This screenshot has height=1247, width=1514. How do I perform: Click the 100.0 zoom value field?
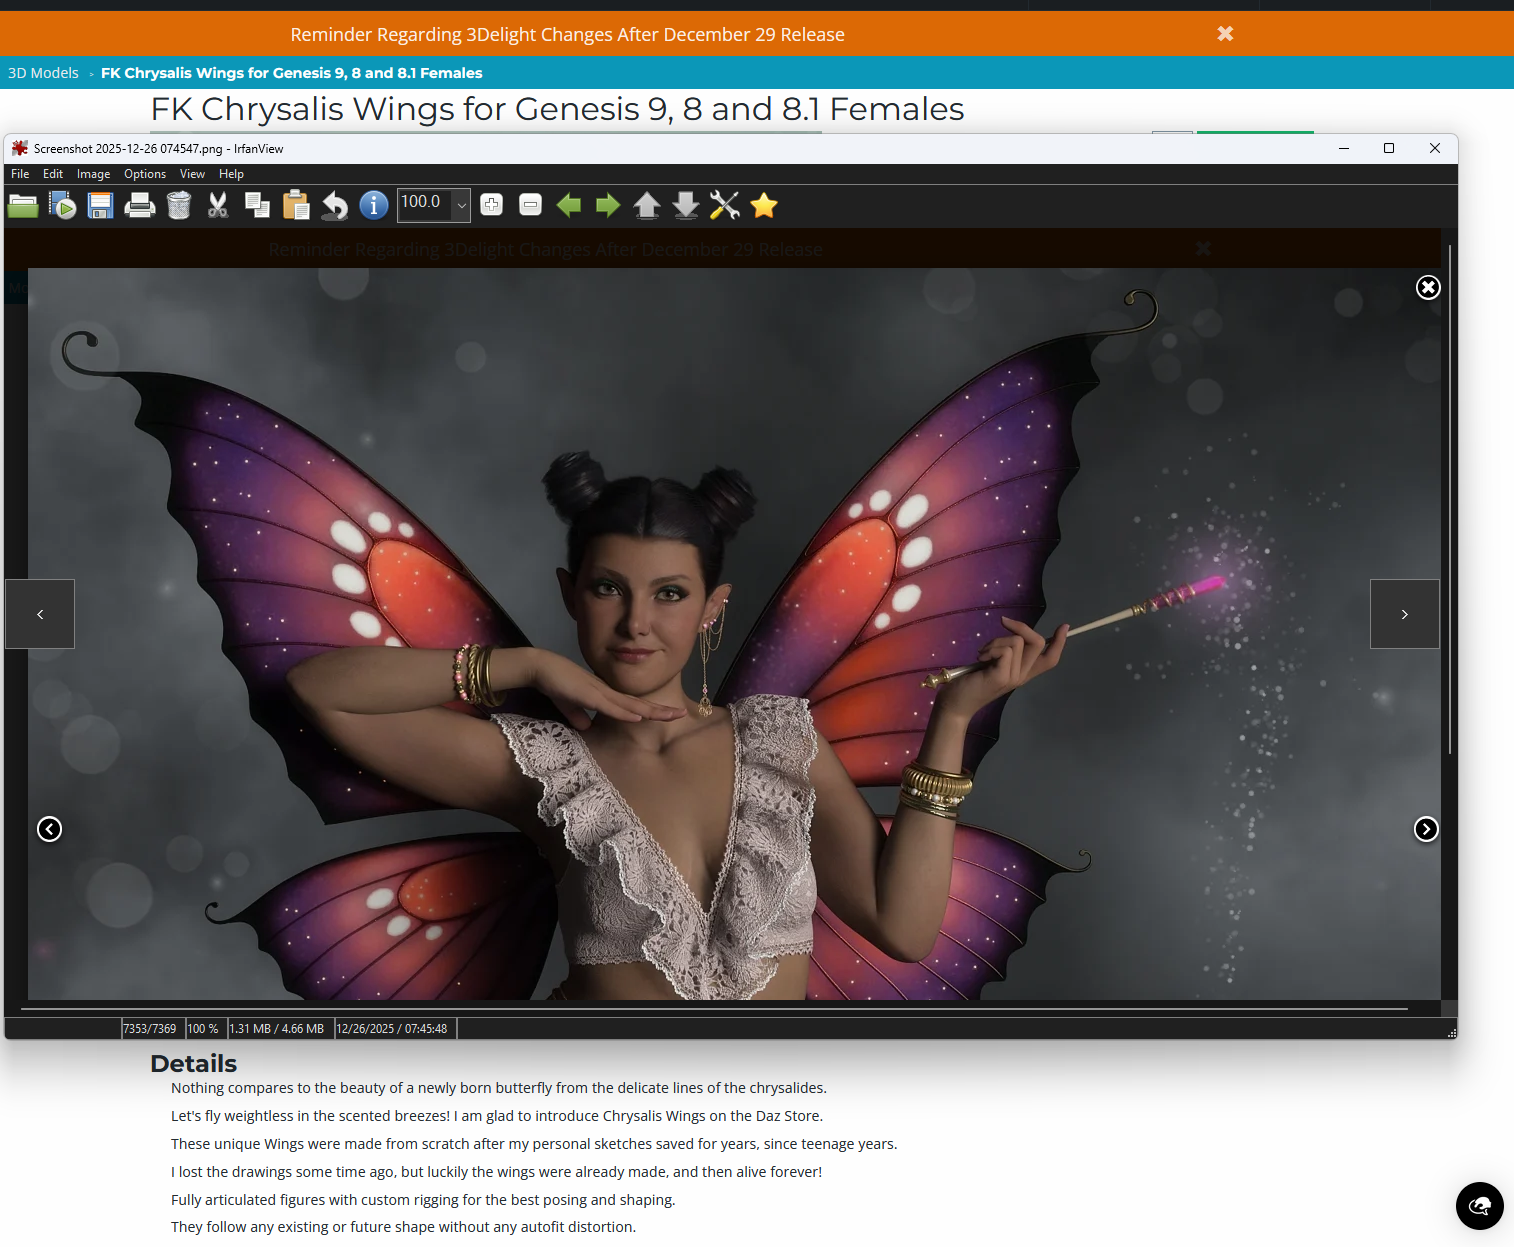point(425,203)
